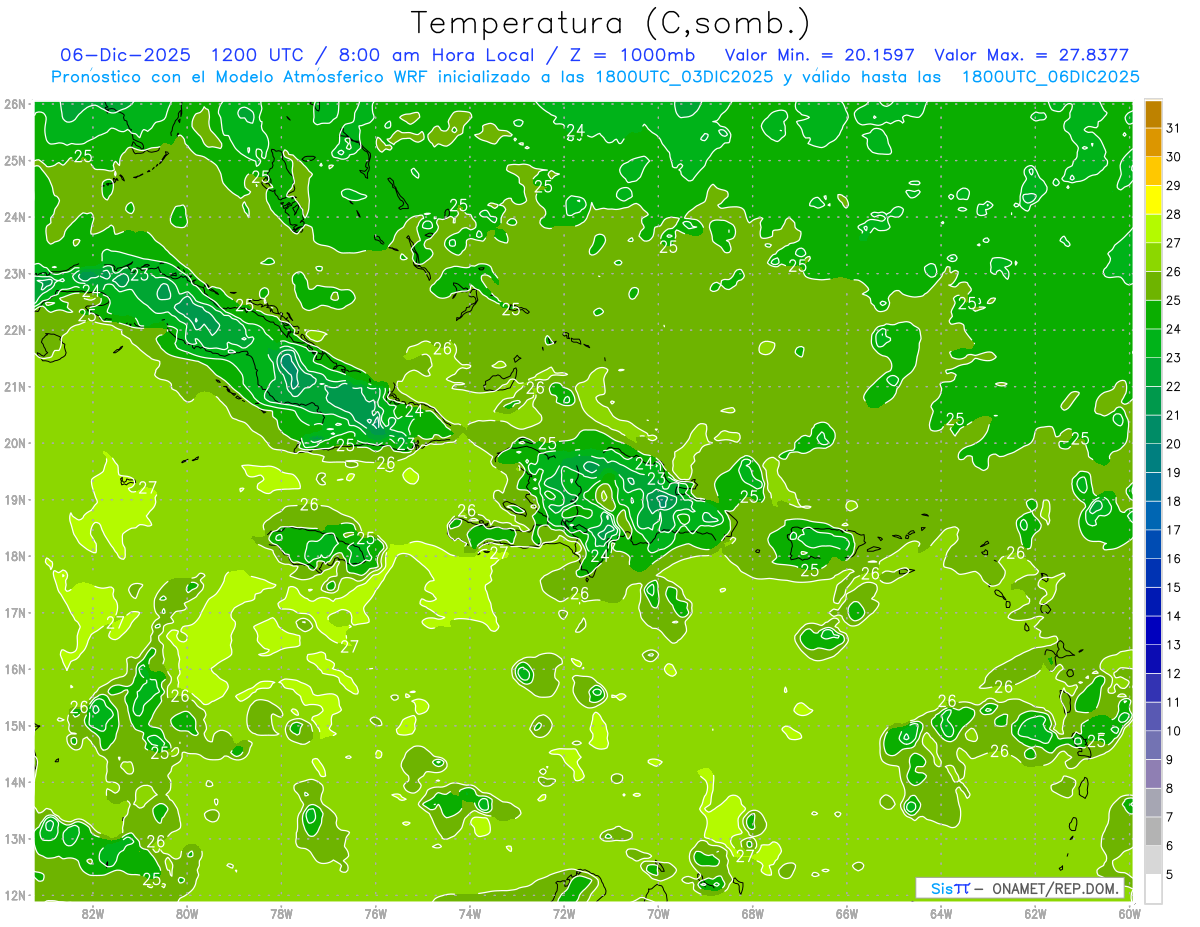The image size is (1200, 927).
Task: Click the '62W' longitude axis label
Action: (x=1035, y=913)
